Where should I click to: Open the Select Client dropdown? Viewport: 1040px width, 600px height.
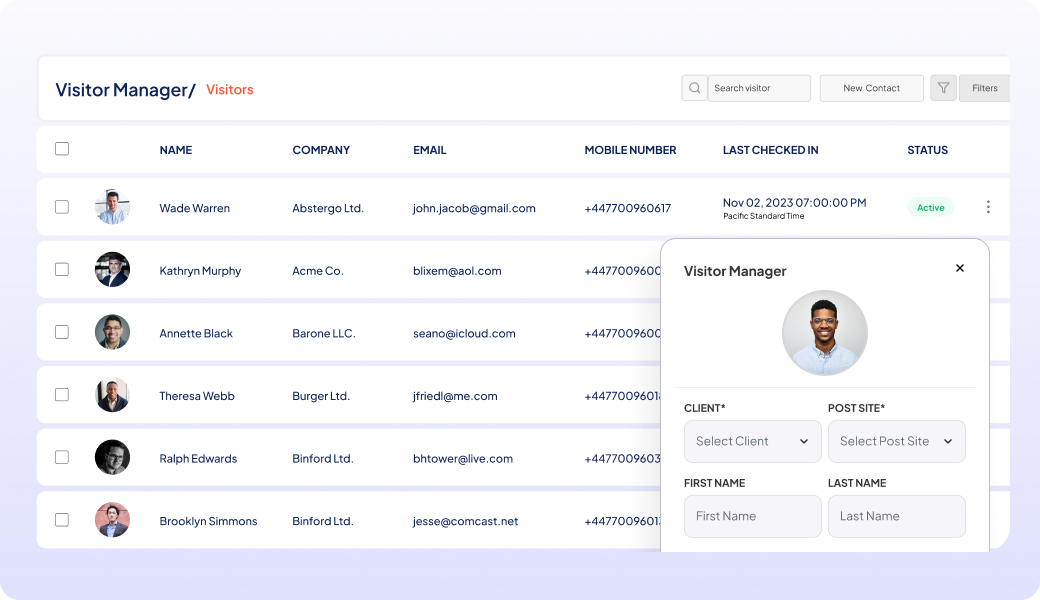point(753,442)
